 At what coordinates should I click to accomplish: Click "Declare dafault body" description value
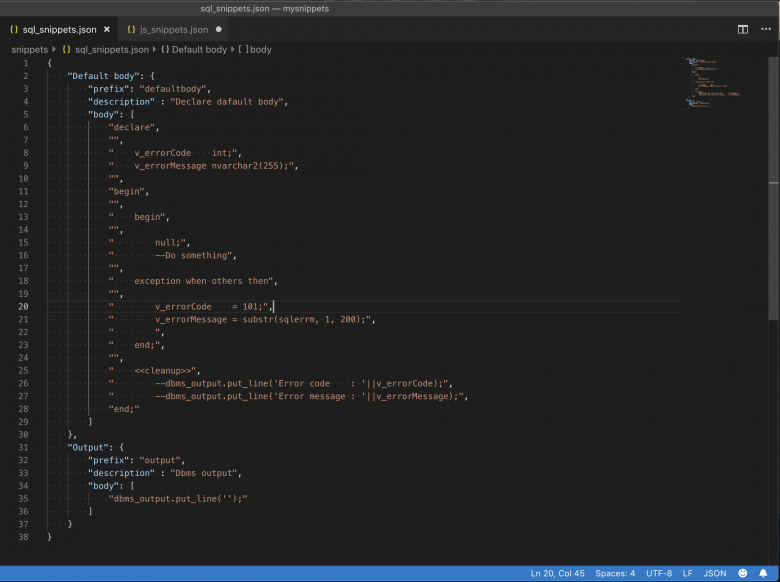227,102
